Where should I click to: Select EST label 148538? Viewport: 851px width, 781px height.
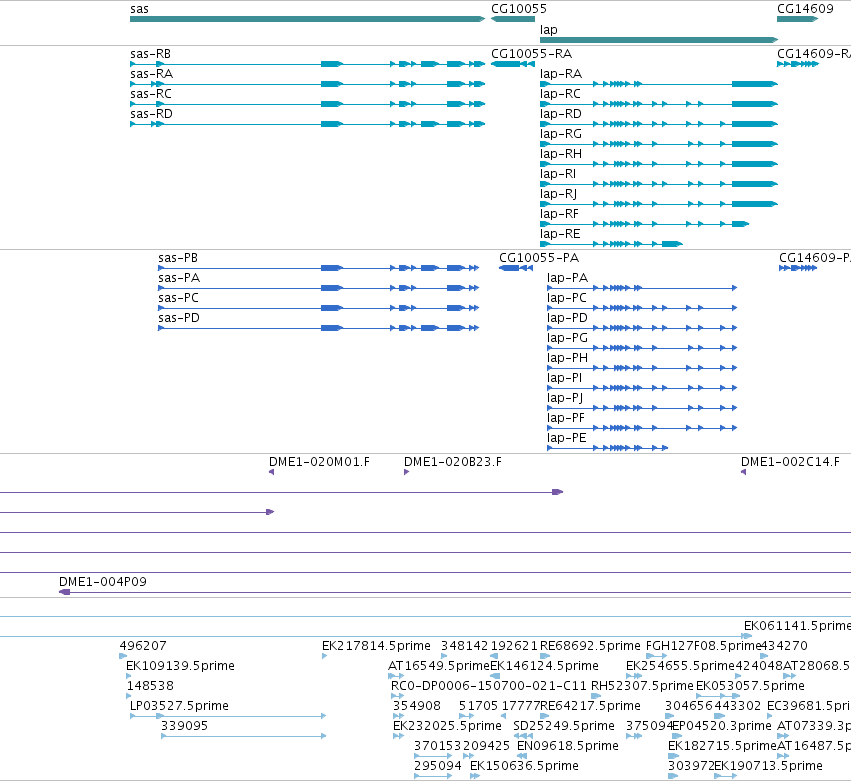(x=150, y=686)
